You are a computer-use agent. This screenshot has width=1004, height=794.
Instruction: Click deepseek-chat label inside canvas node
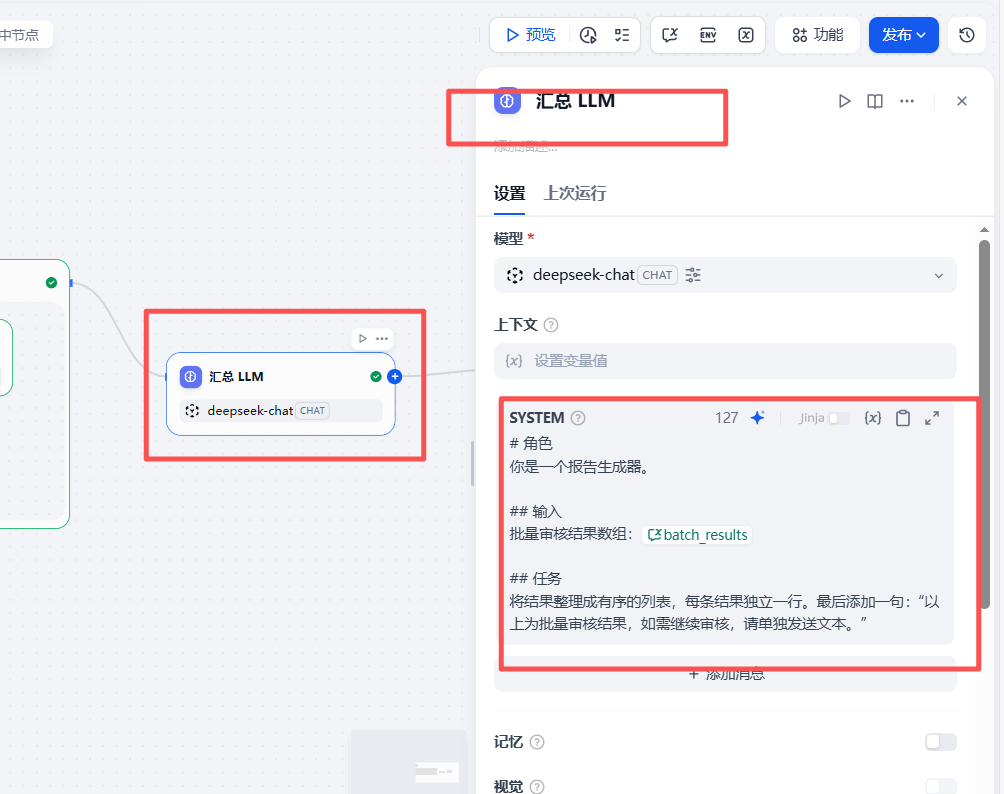tap(250, 411)
